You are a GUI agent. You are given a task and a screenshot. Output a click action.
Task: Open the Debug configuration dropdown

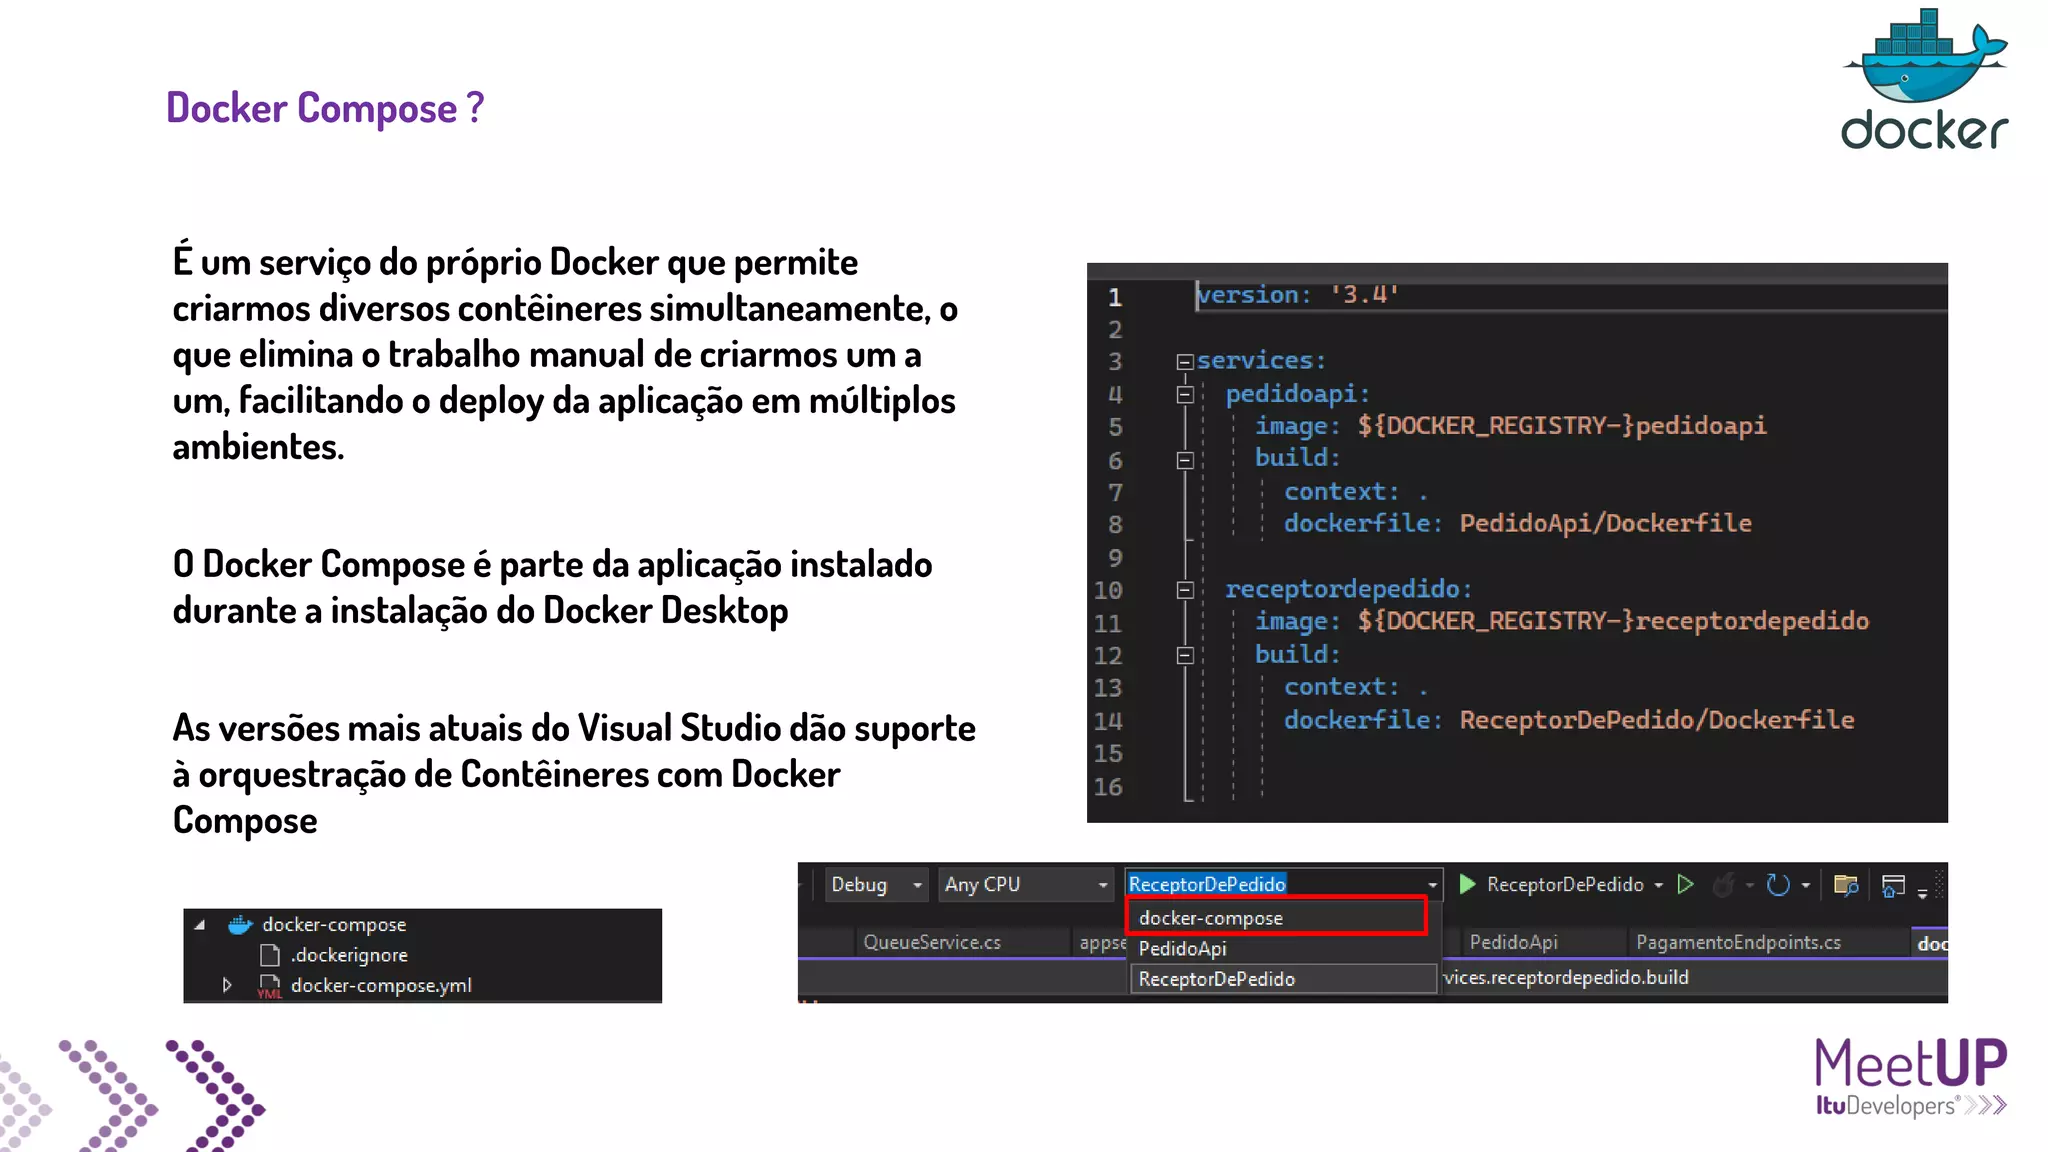(876, 884)
